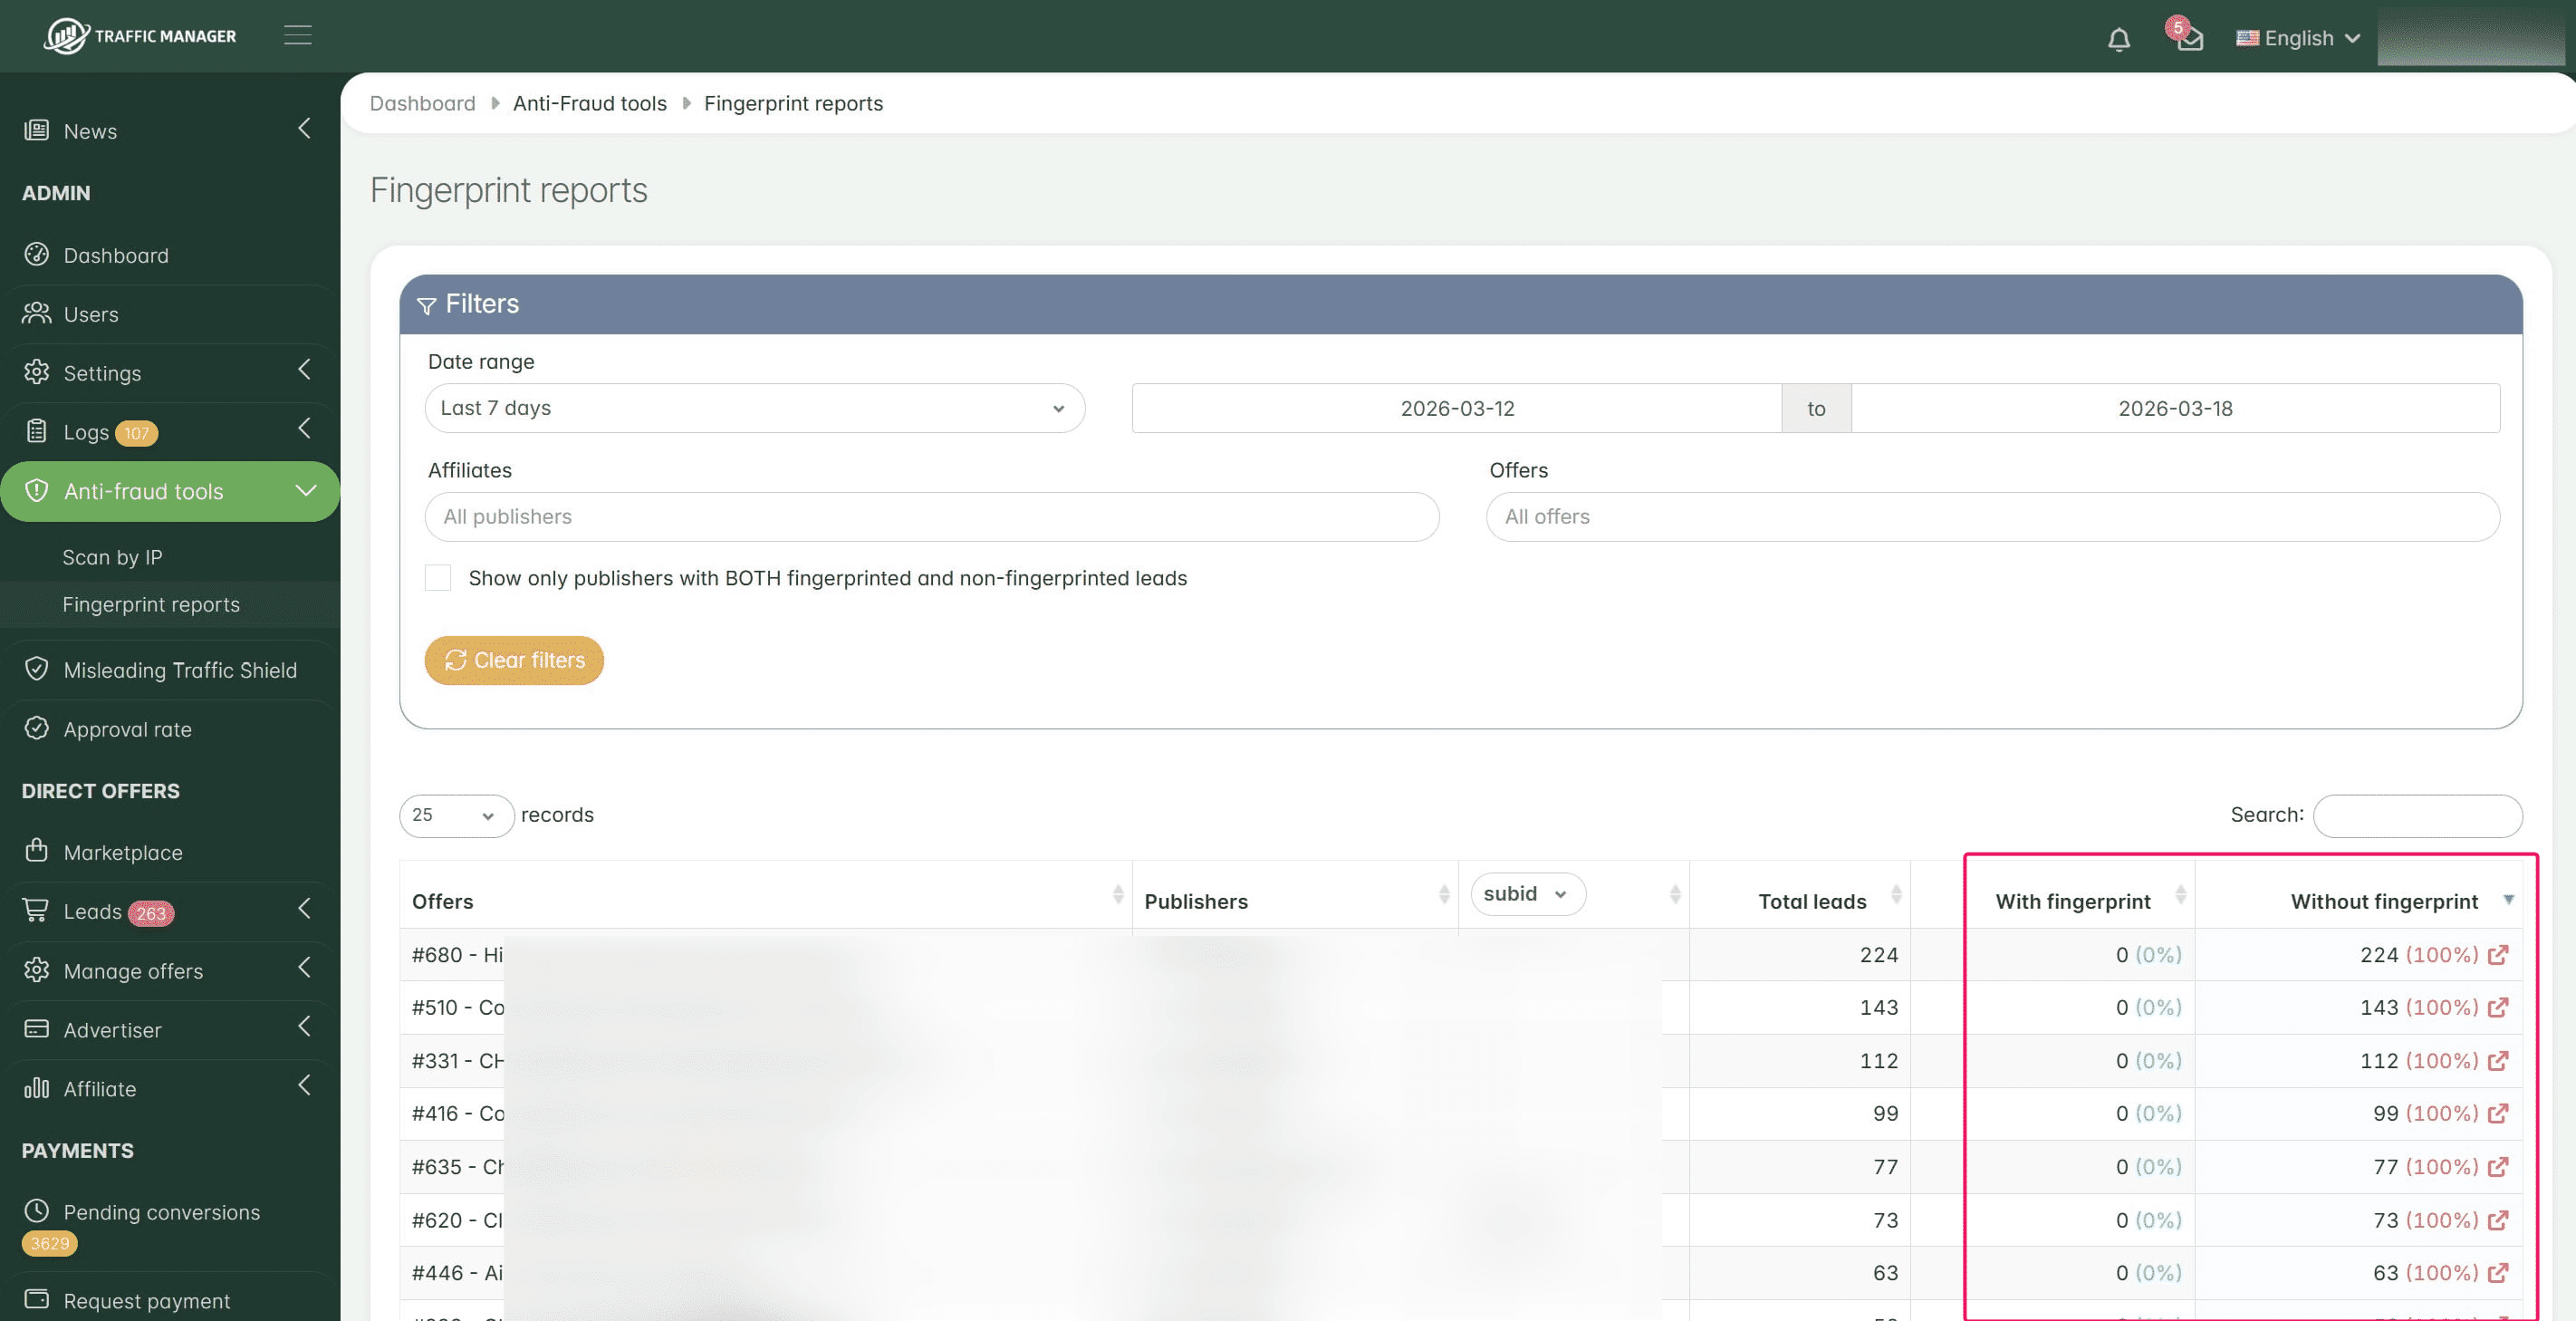Select Fingerprint reports in sidebar

coord(151,604)
